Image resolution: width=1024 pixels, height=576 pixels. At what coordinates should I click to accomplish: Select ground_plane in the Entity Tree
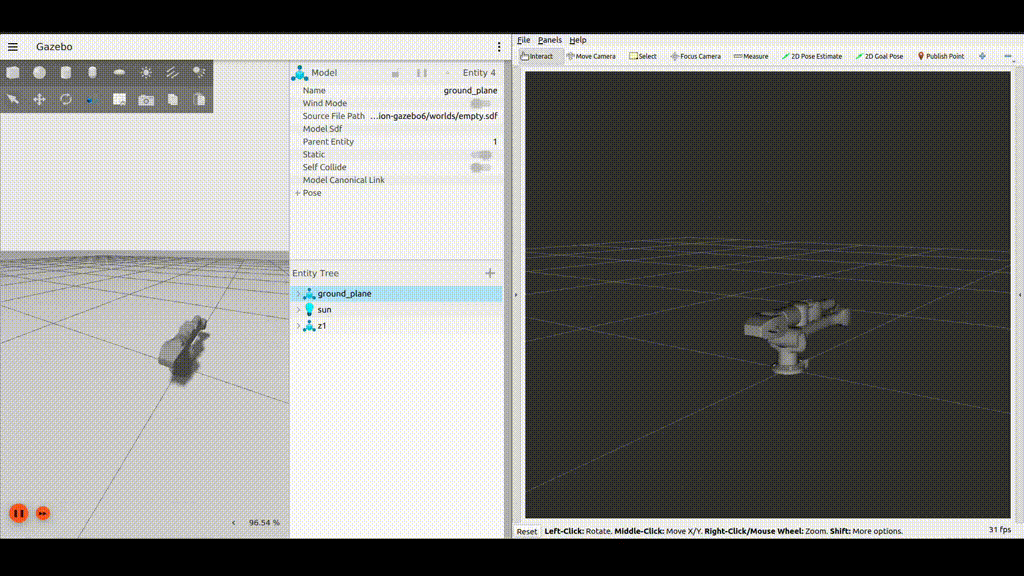point(396,294)
